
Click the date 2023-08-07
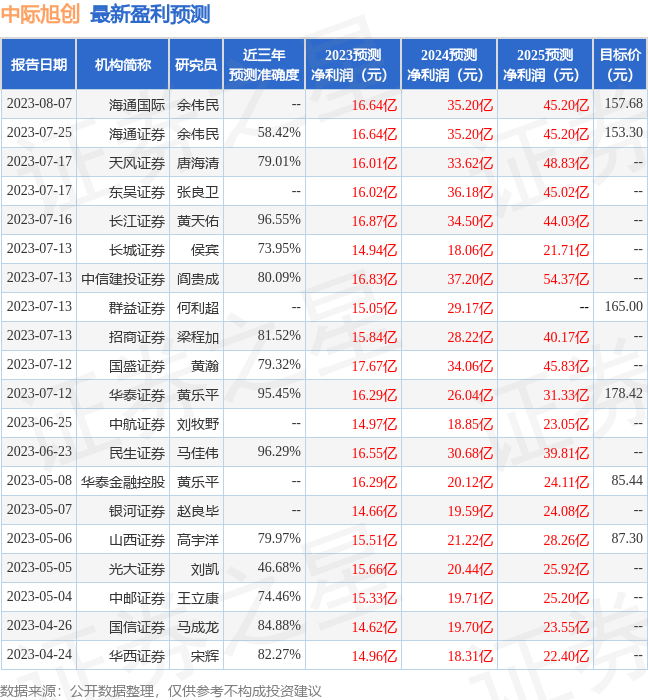[39, 104]
